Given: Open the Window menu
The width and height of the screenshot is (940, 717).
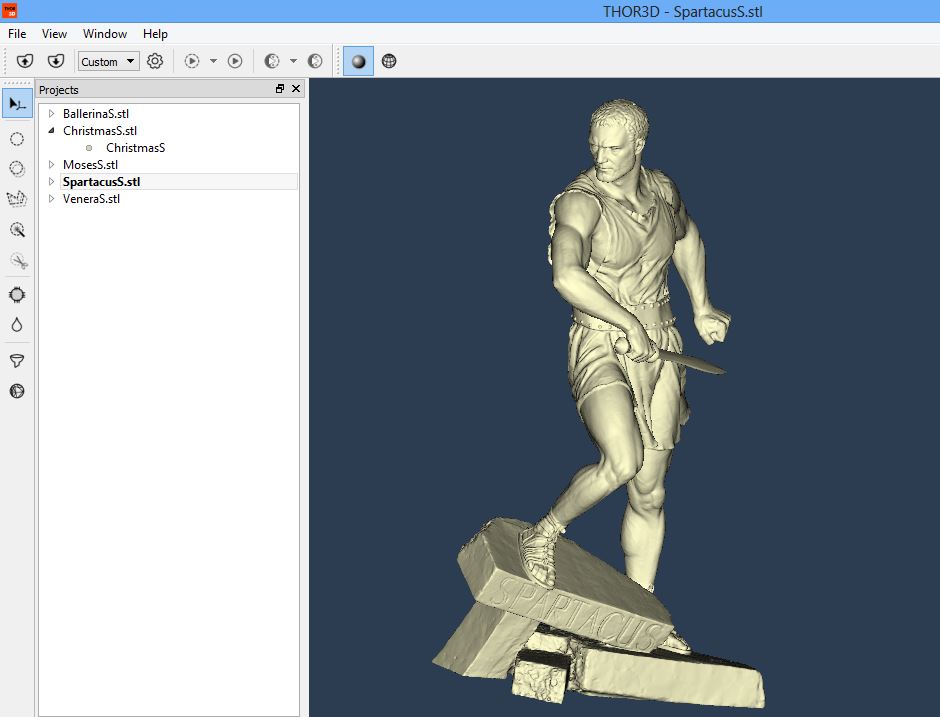Looking at the screenshot, I should coord(105,33).
